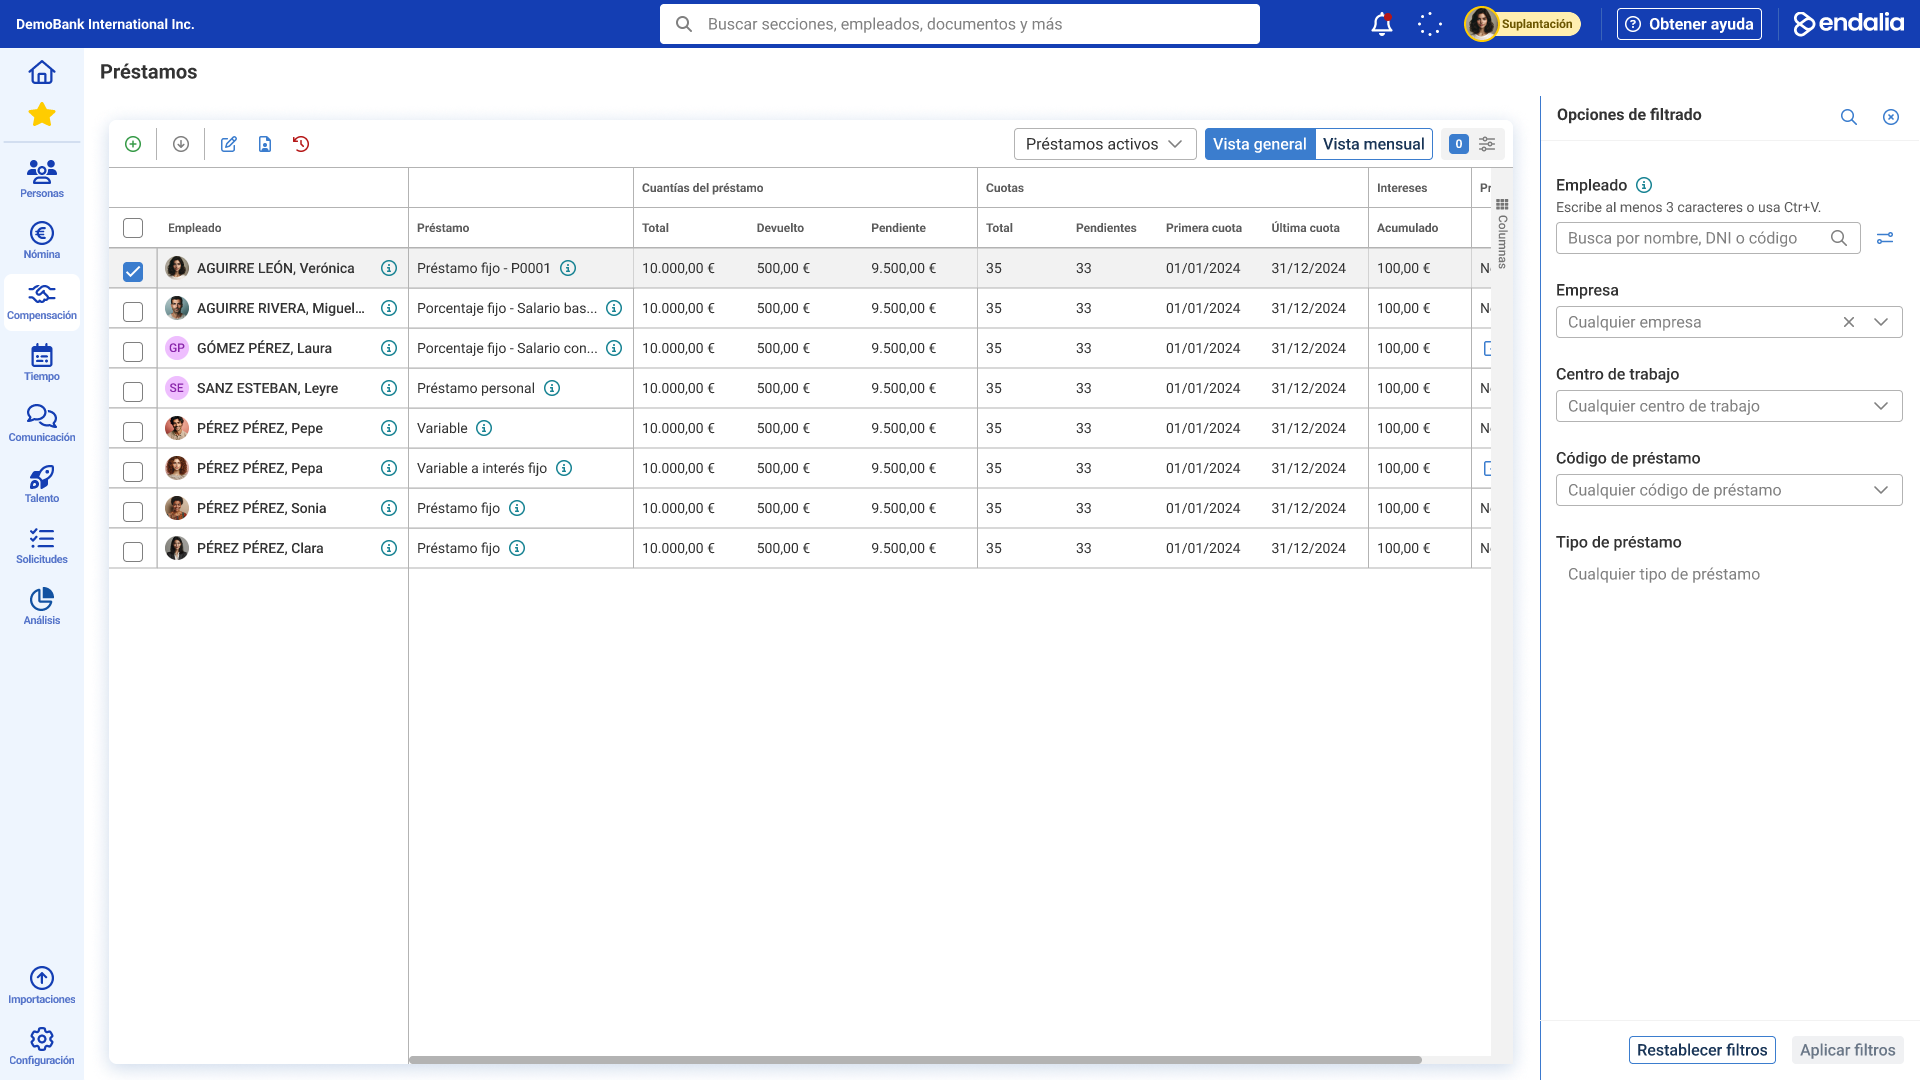The height and width of the screenshot is (1080, 1920).
Task: Close the filter options panel
Action: point(1891,117)
